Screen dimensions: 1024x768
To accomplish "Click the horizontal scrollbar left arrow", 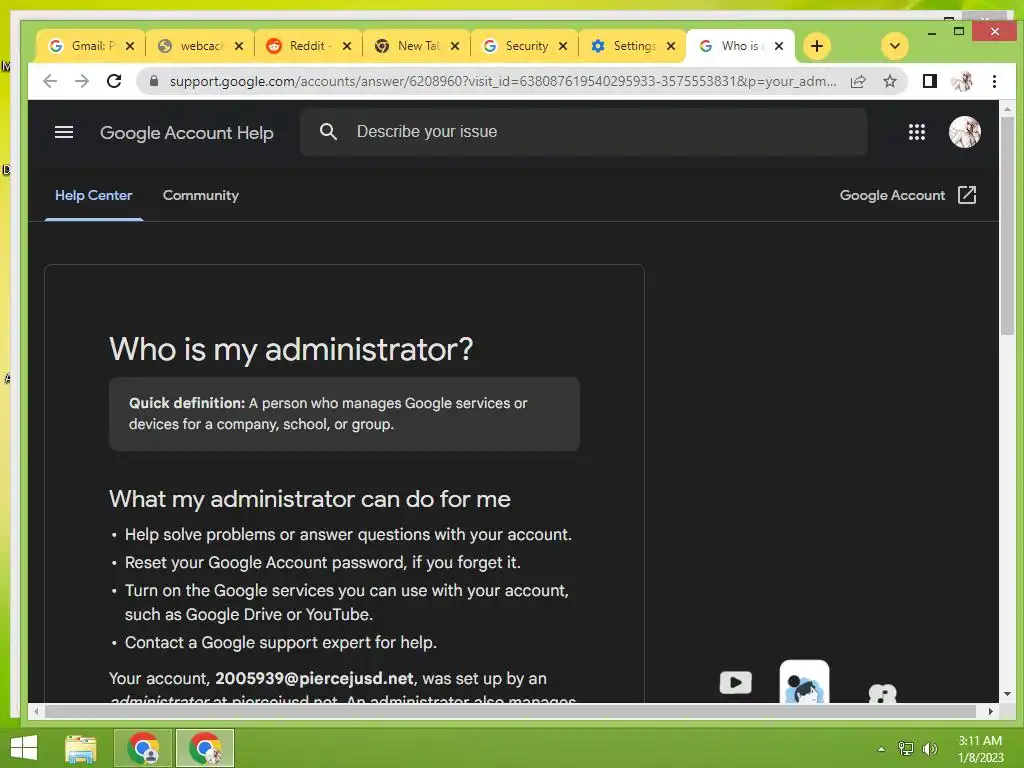I will coord(37,711).
